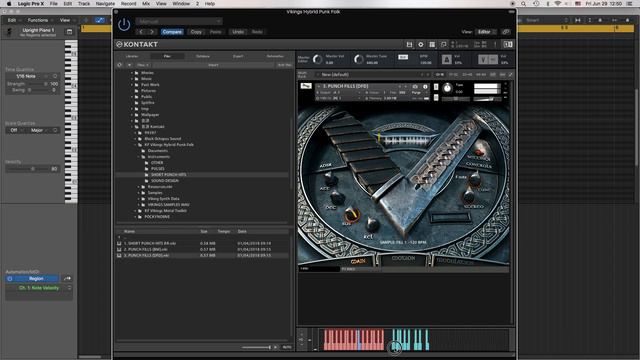Click the Import button in browser

click(x=213, y=65)
